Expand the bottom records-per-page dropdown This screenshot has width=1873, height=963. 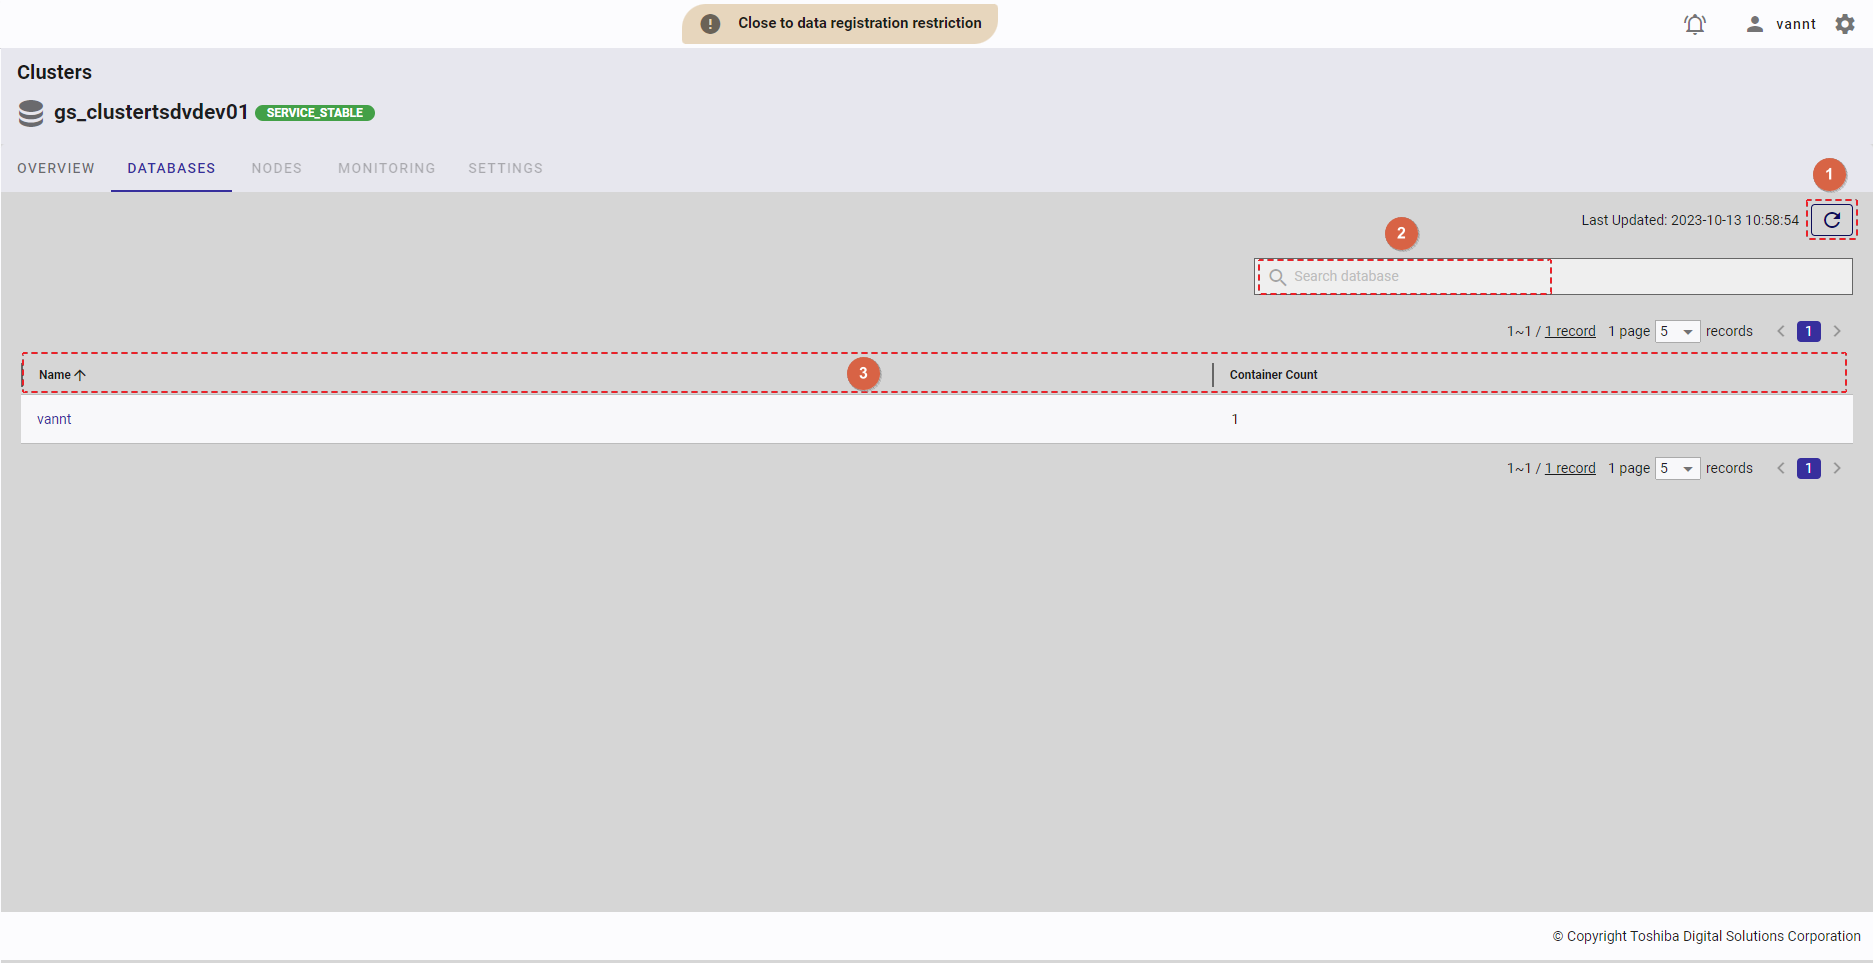(x=1678, y=469)
